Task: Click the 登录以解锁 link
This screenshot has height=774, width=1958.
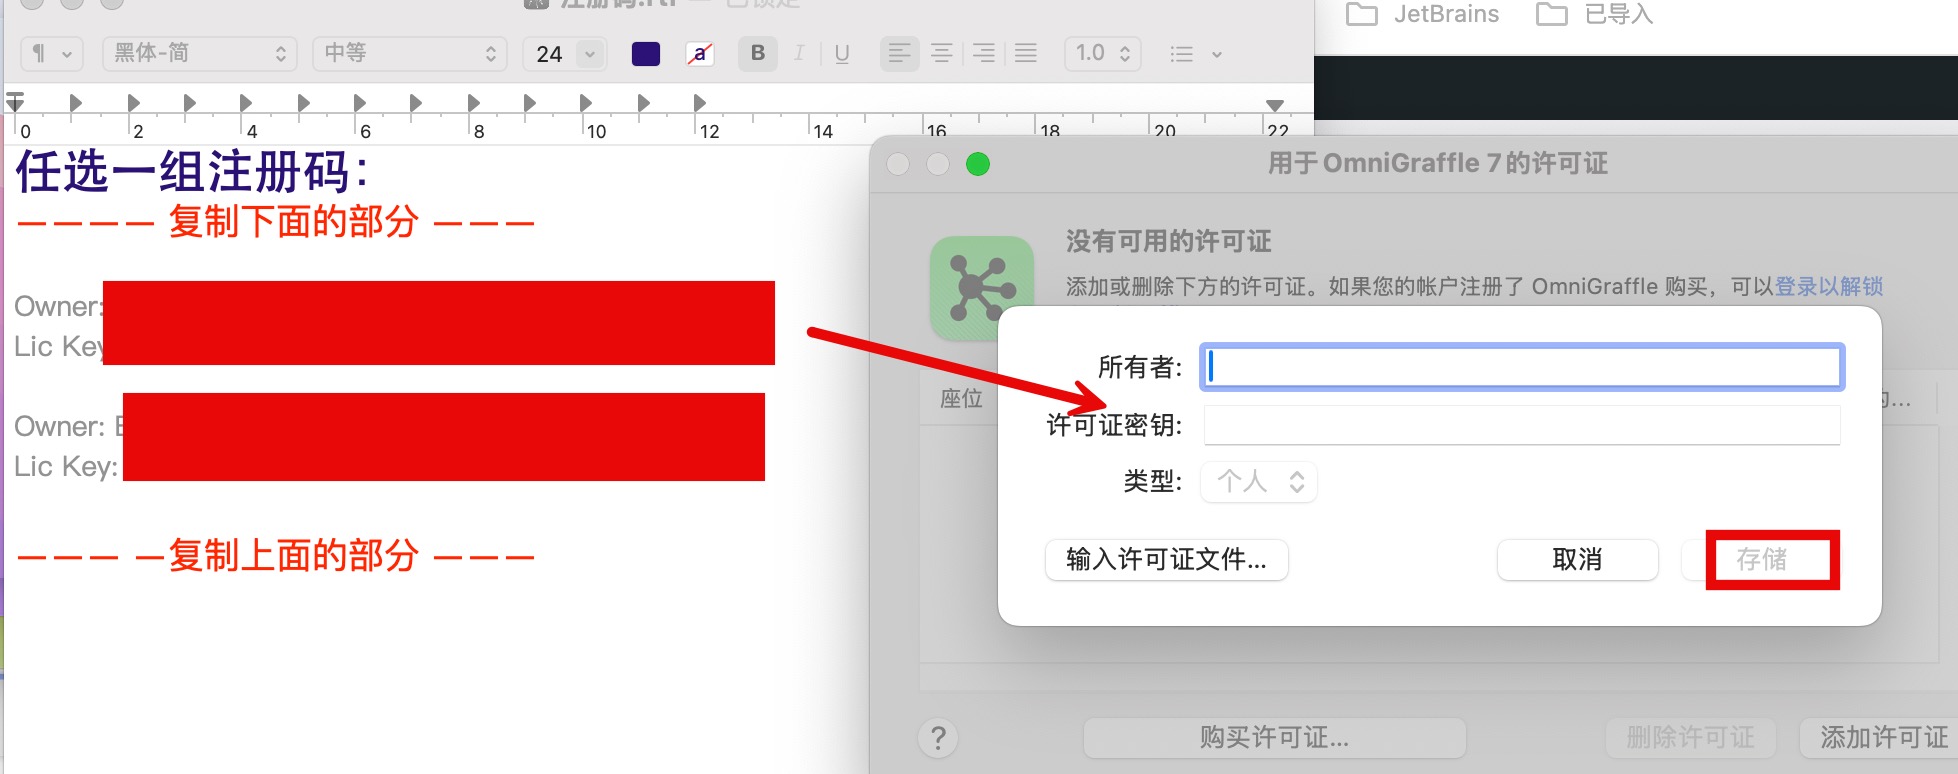Action: click(x=1829, y=287)
